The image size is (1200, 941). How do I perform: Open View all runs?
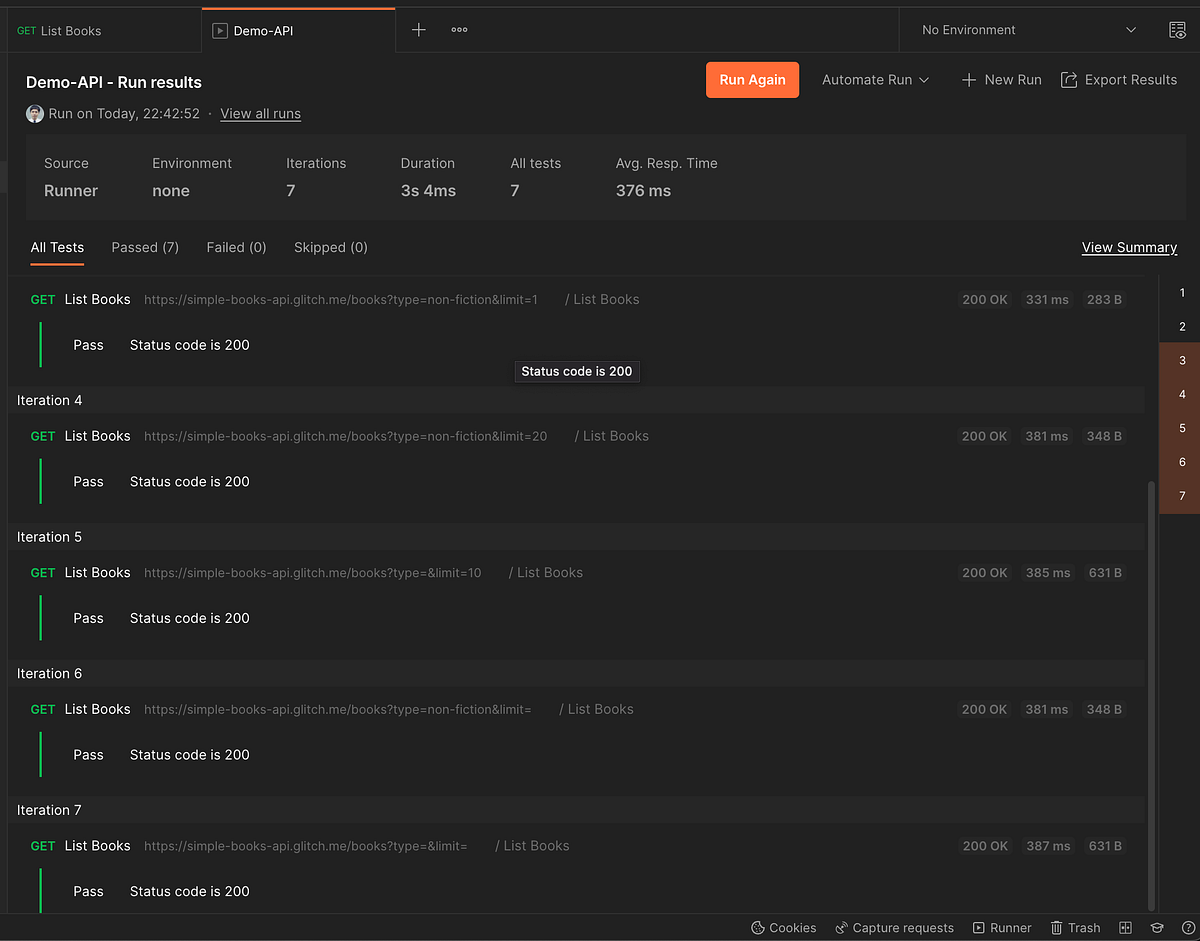260,113
